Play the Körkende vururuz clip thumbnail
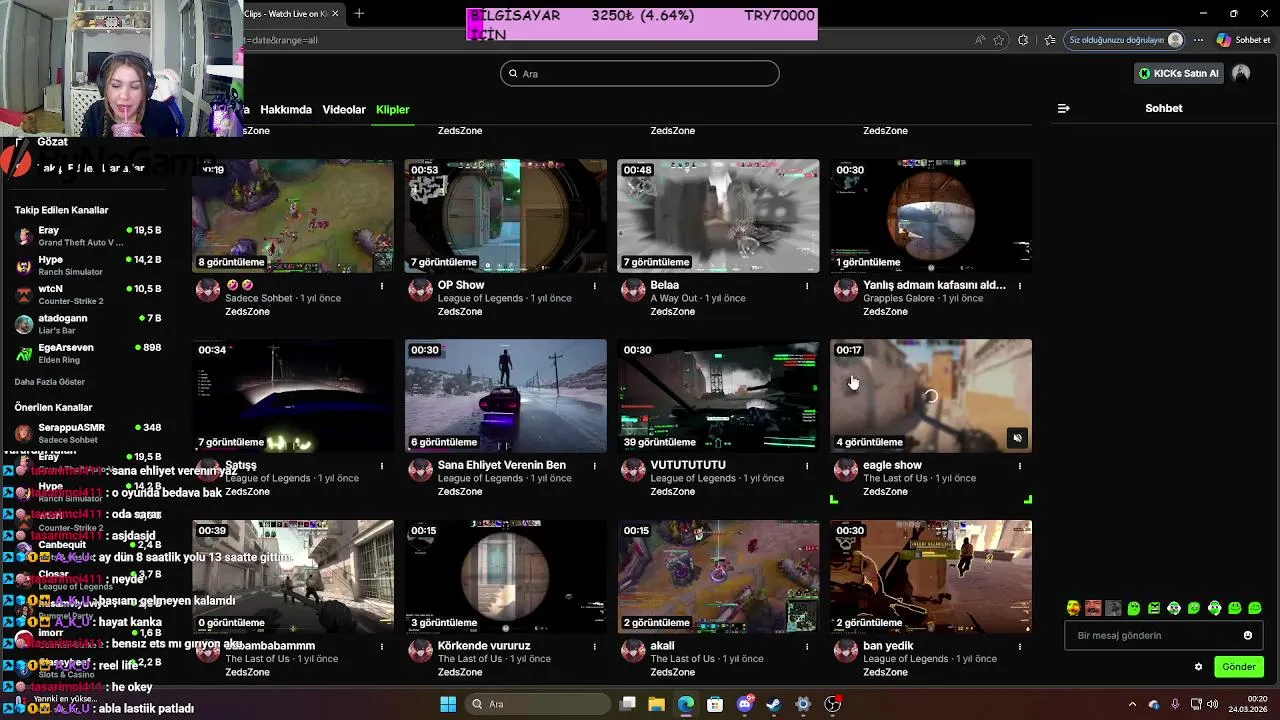This screenshot has height=720, width=1280. pyautogui.click(x=505, y=576)
